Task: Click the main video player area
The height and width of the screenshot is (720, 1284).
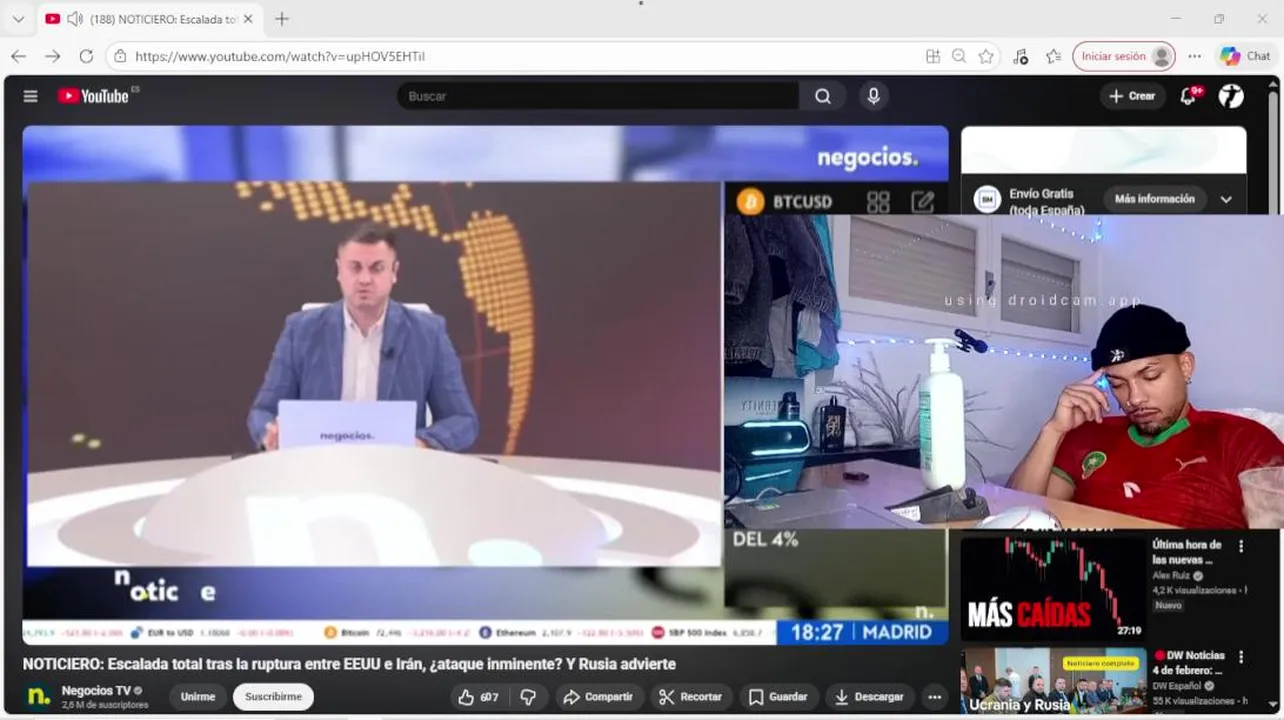Action: (x=485, y=385)
